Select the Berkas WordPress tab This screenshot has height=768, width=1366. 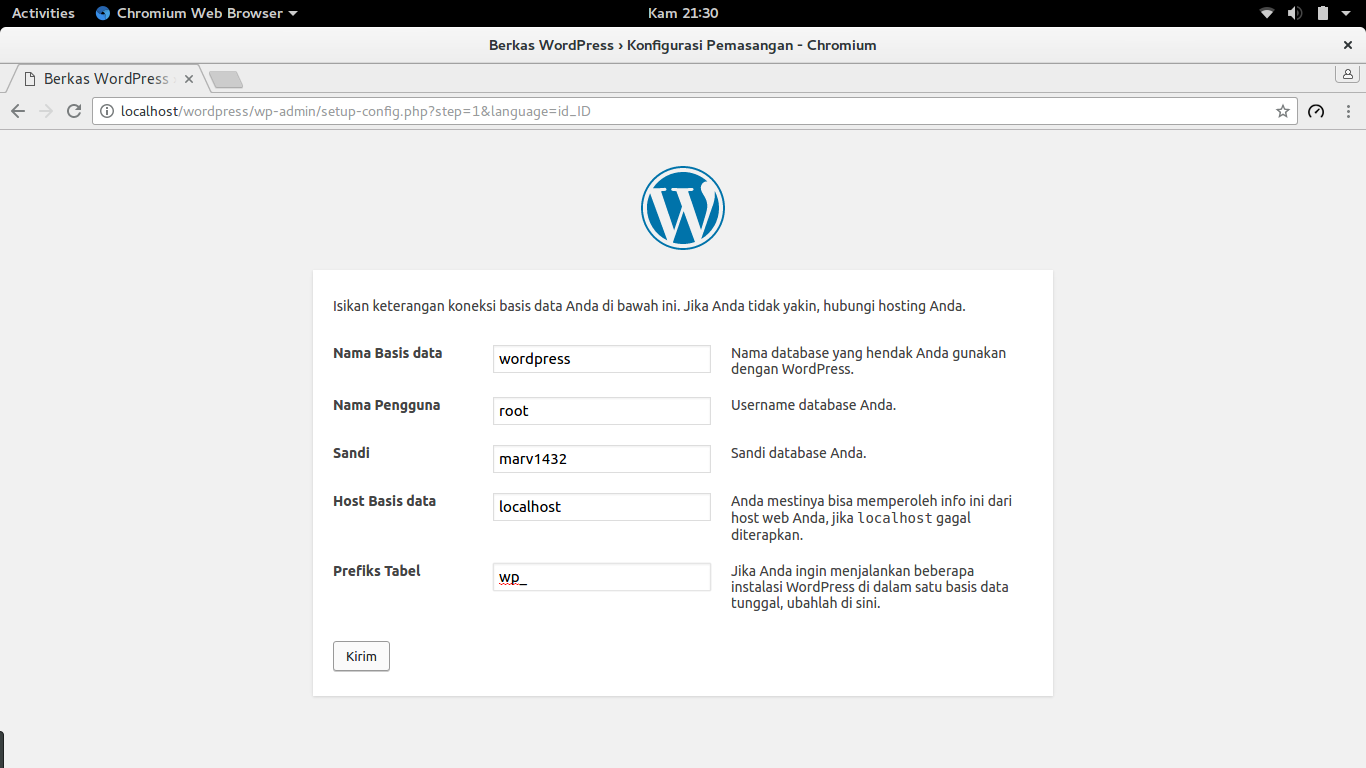[x=106, y=79]
